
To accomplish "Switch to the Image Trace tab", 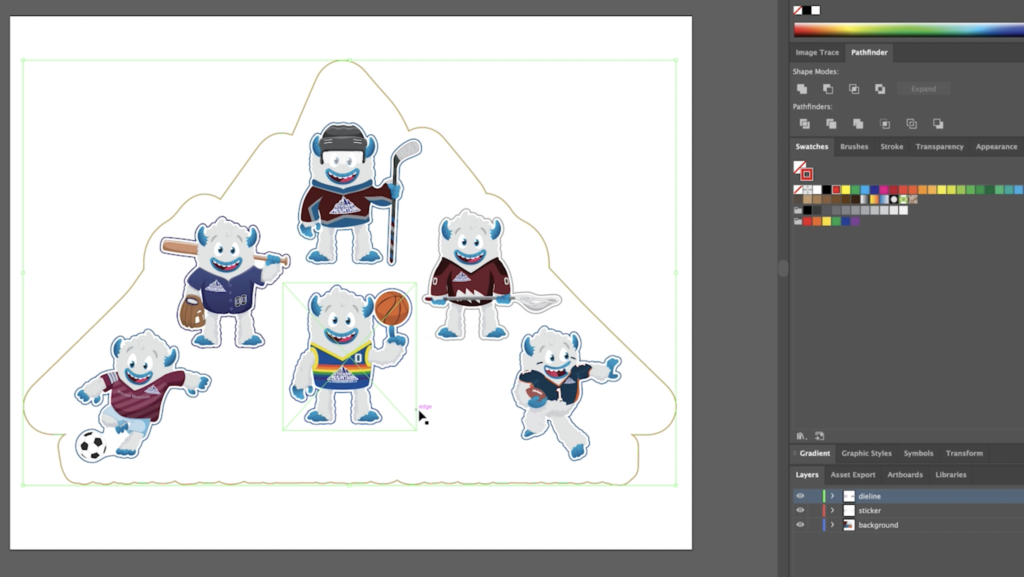I will click(x=817, y=52).
